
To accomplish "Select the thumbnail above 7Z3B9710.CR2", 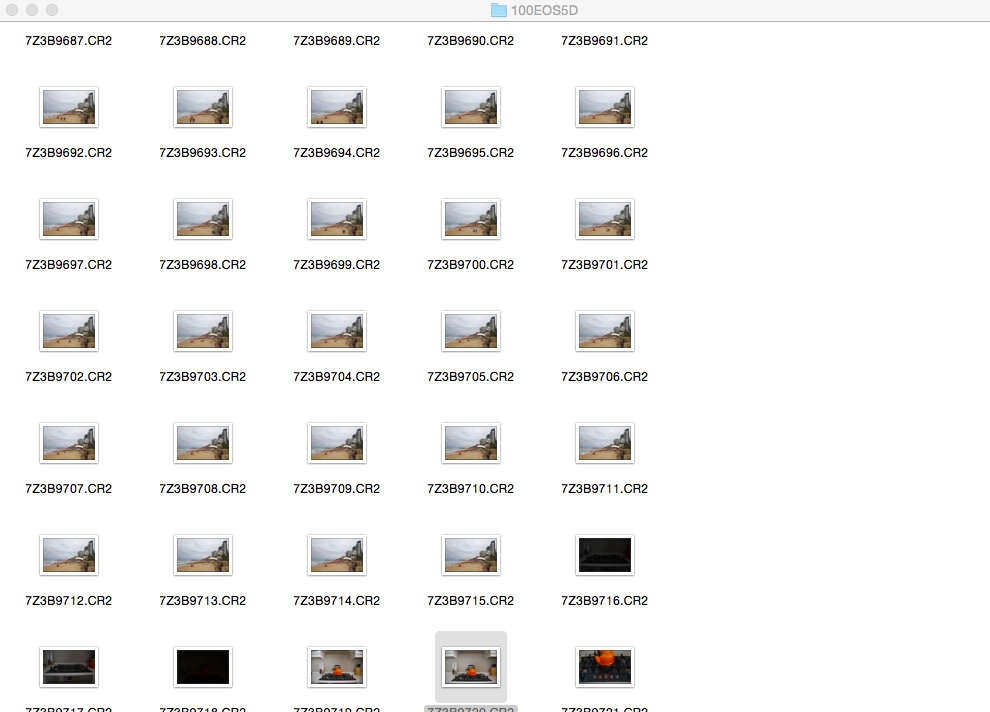I will (470, 443).
